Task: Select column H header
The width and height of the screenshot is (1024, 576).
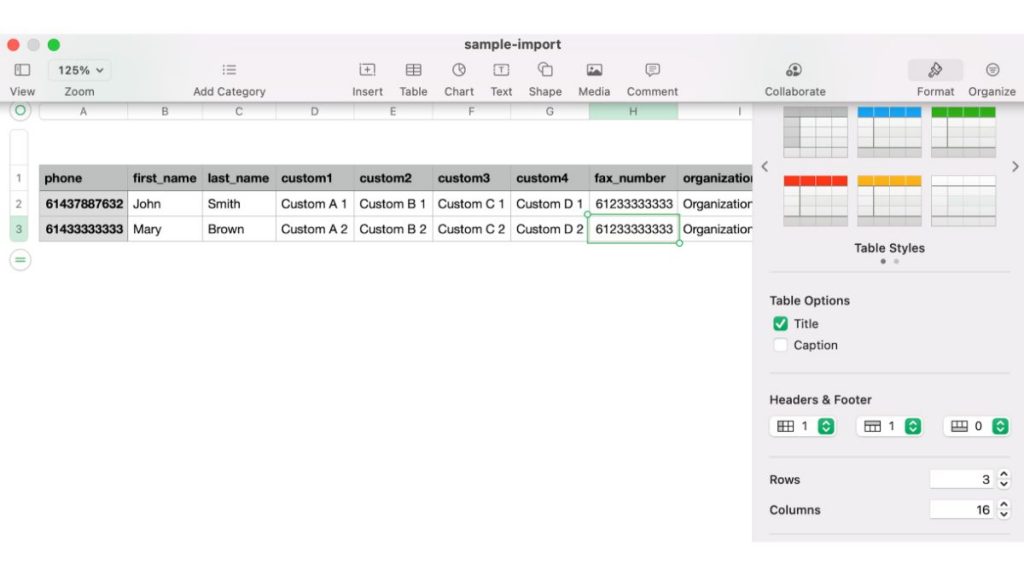Action: (x=633, y=112)
